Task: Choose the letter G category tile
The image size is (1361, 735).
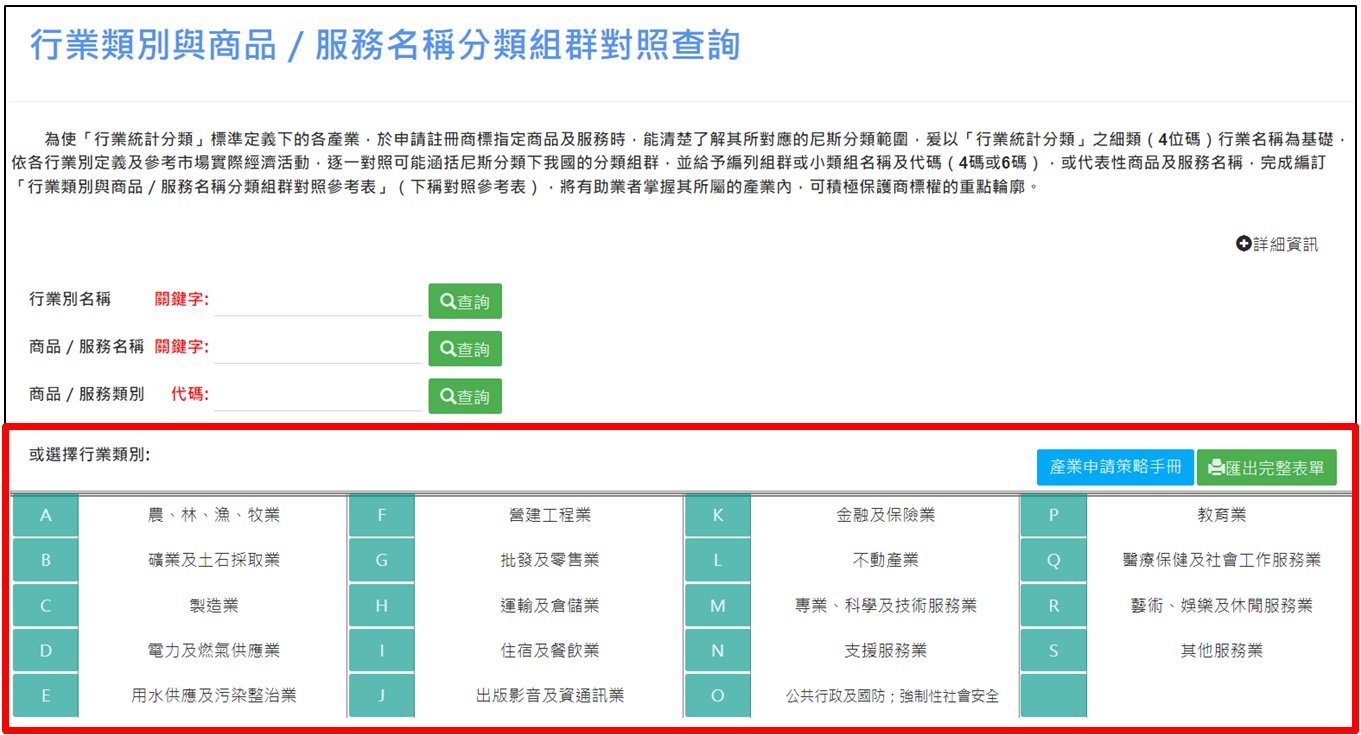Action: click(x=382, y=561)
